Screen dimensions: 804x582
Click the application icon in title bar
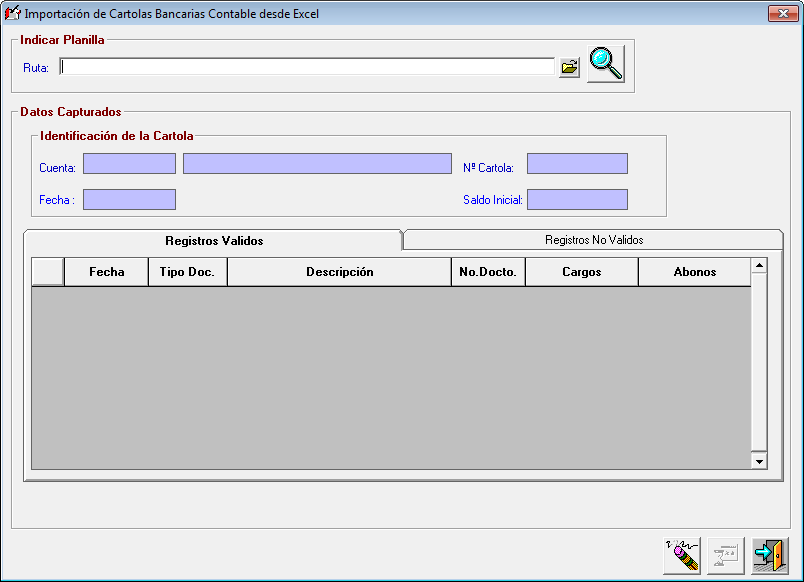click(x=12, y=13)
